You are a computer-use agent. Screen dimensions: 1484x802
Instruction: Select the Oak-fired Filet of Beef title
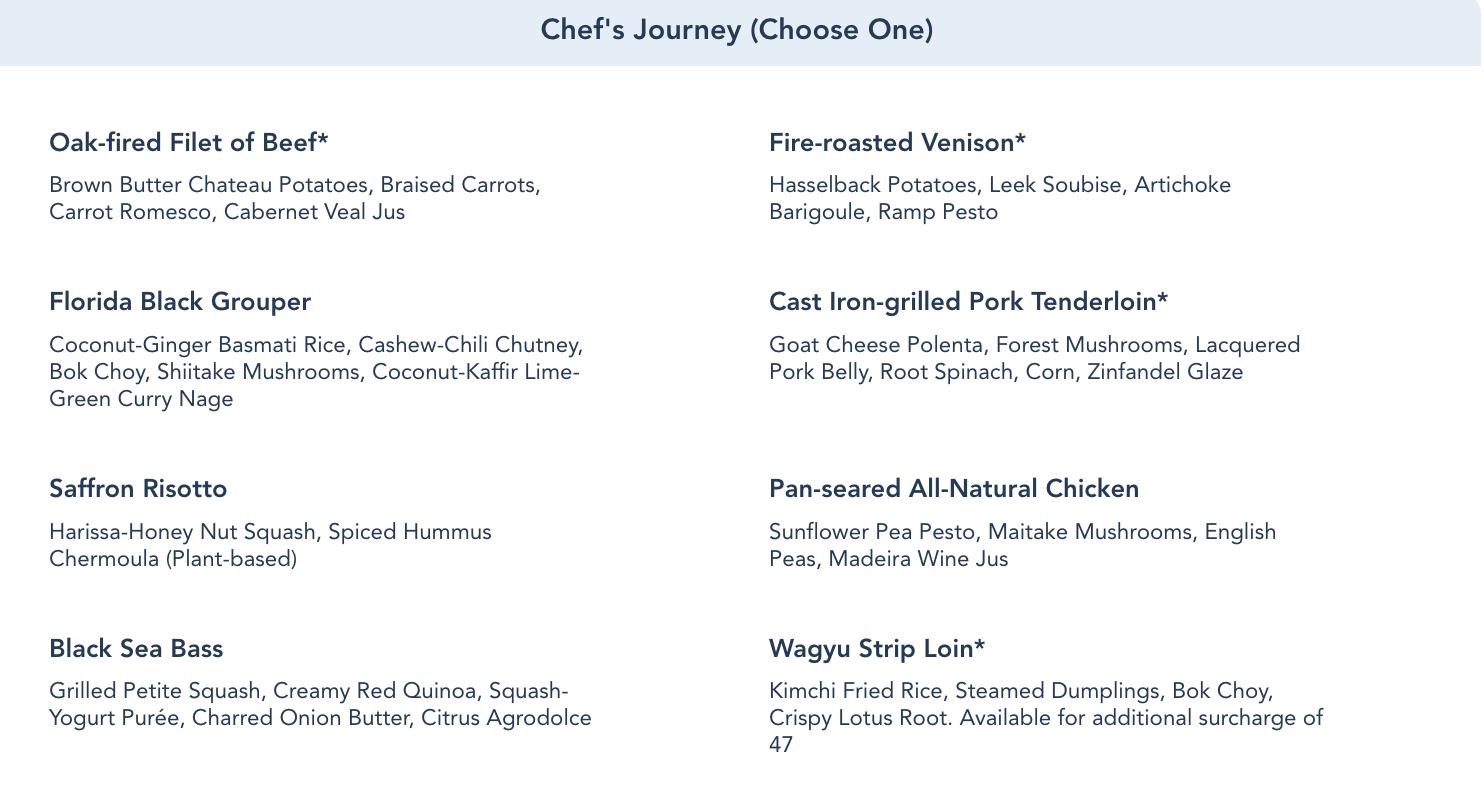coord(189,143)
